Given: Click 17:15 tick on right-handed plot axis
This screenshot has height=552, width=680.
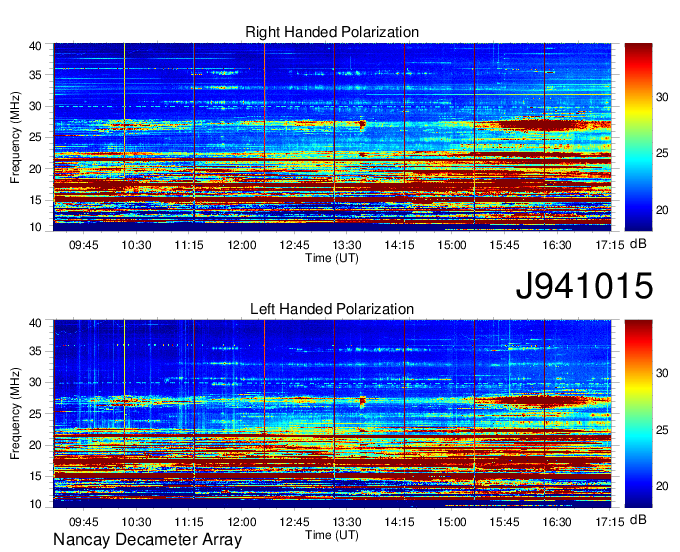Looking at the screenshot, I should tap(610, 245).
